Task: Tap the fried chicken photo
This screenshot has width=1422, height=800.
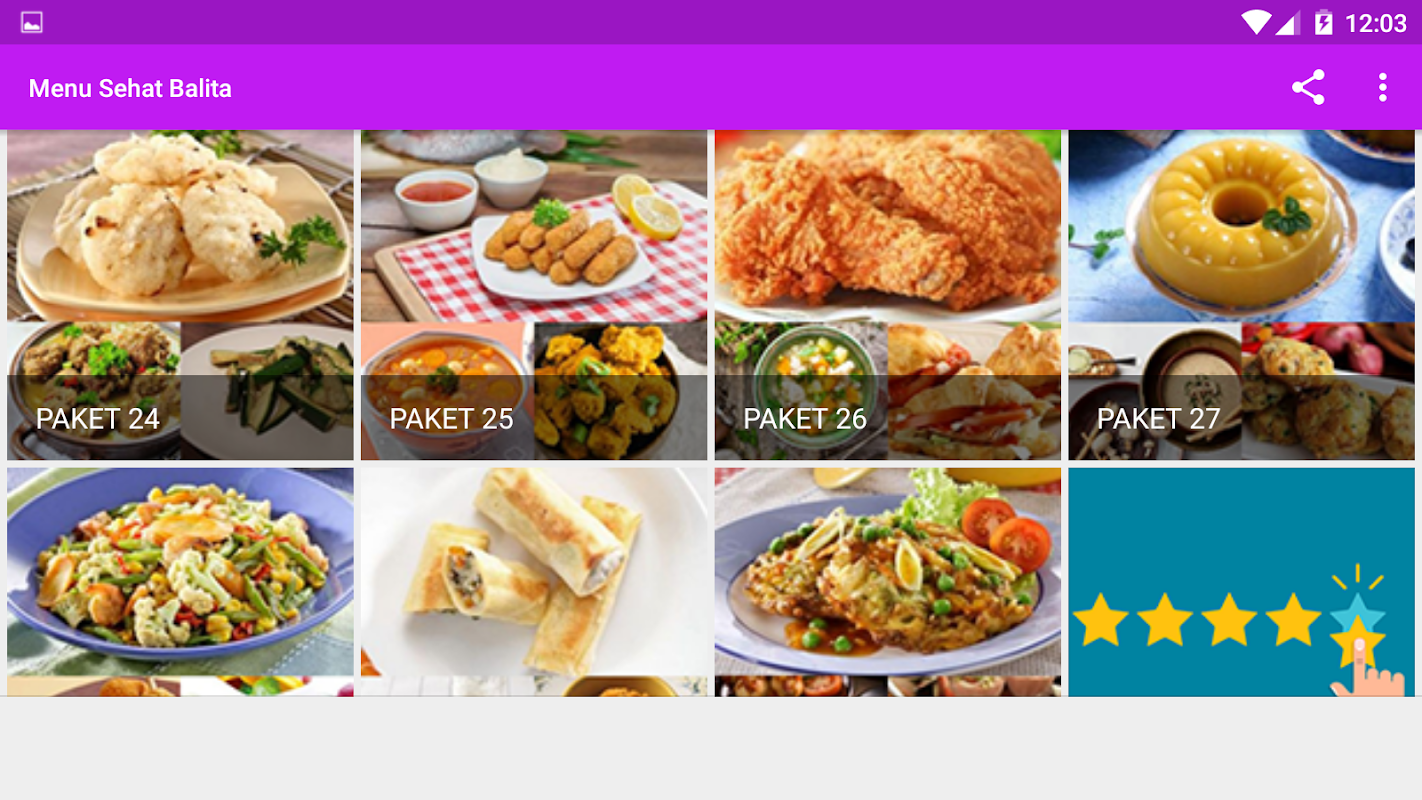Action: [x=888, y=226]
